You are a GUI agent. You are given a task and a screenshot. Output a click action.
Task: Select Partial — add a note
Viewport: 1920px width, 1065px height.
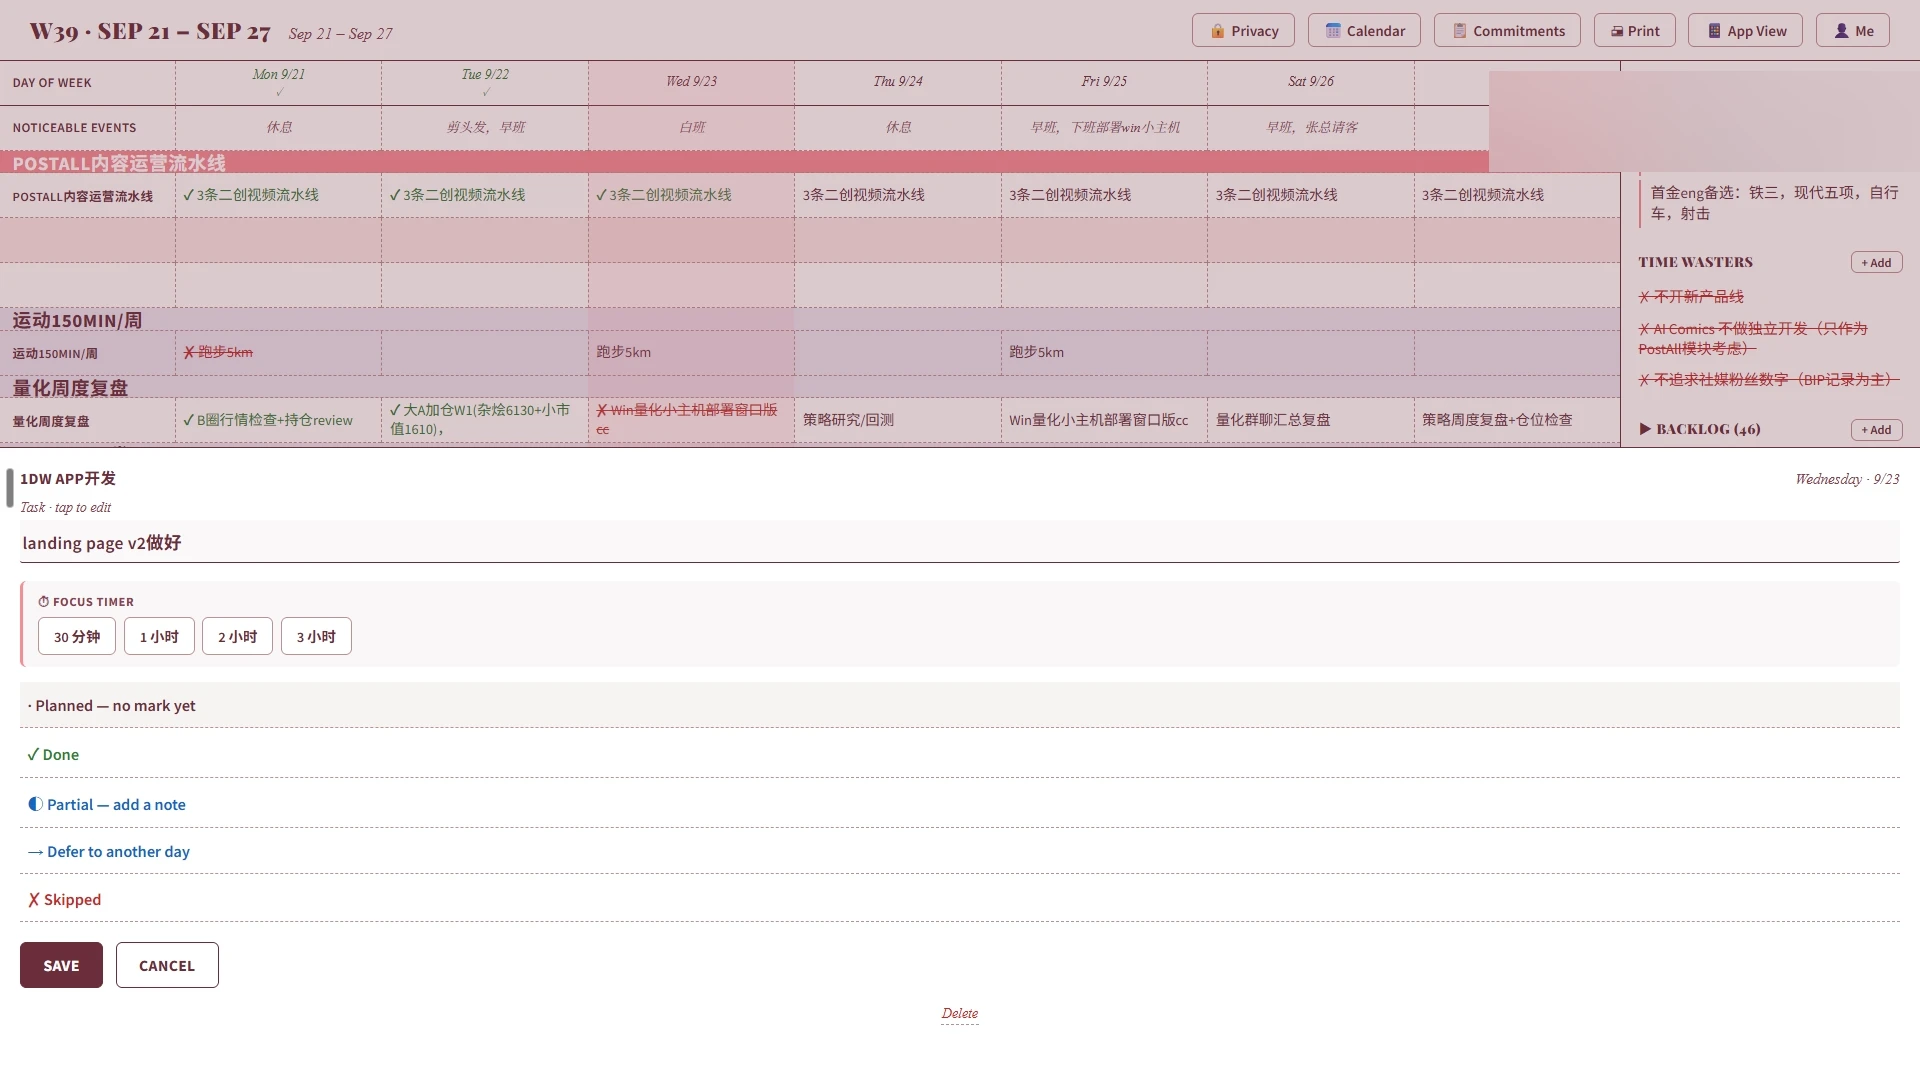[959, 804]
